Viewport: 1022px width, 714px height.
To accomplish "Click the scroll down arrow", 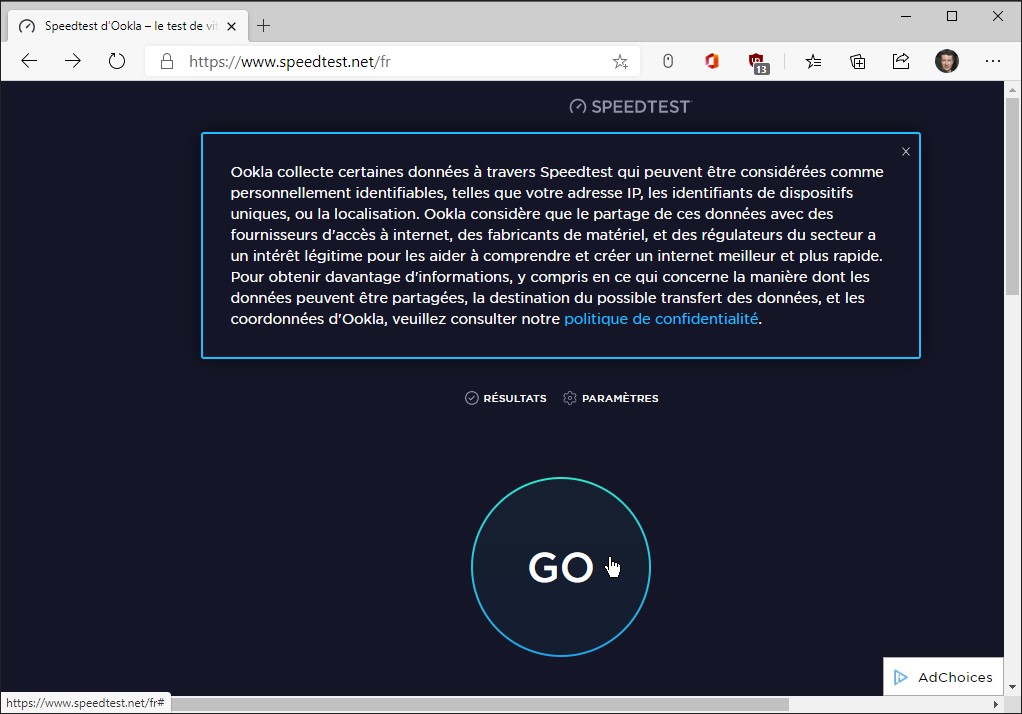I will (1012, 687).
